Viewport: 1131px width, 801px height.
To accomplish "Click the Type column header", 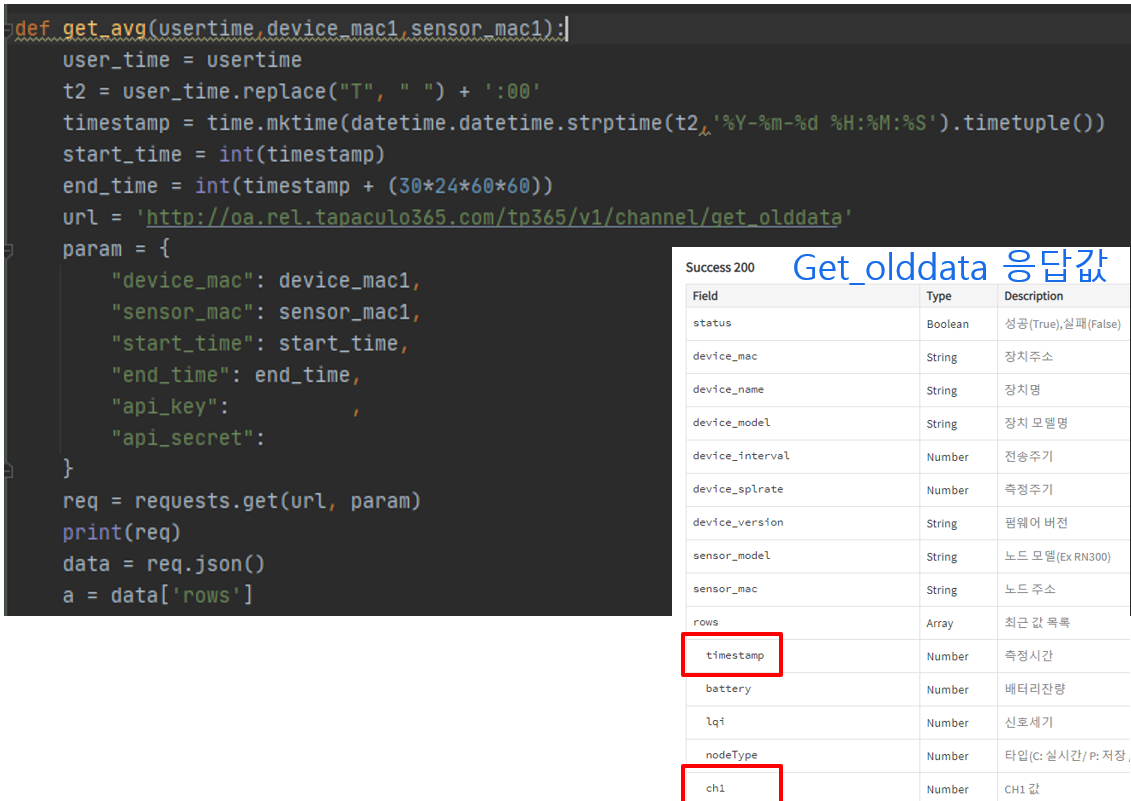I will click(x=937, y=296).
